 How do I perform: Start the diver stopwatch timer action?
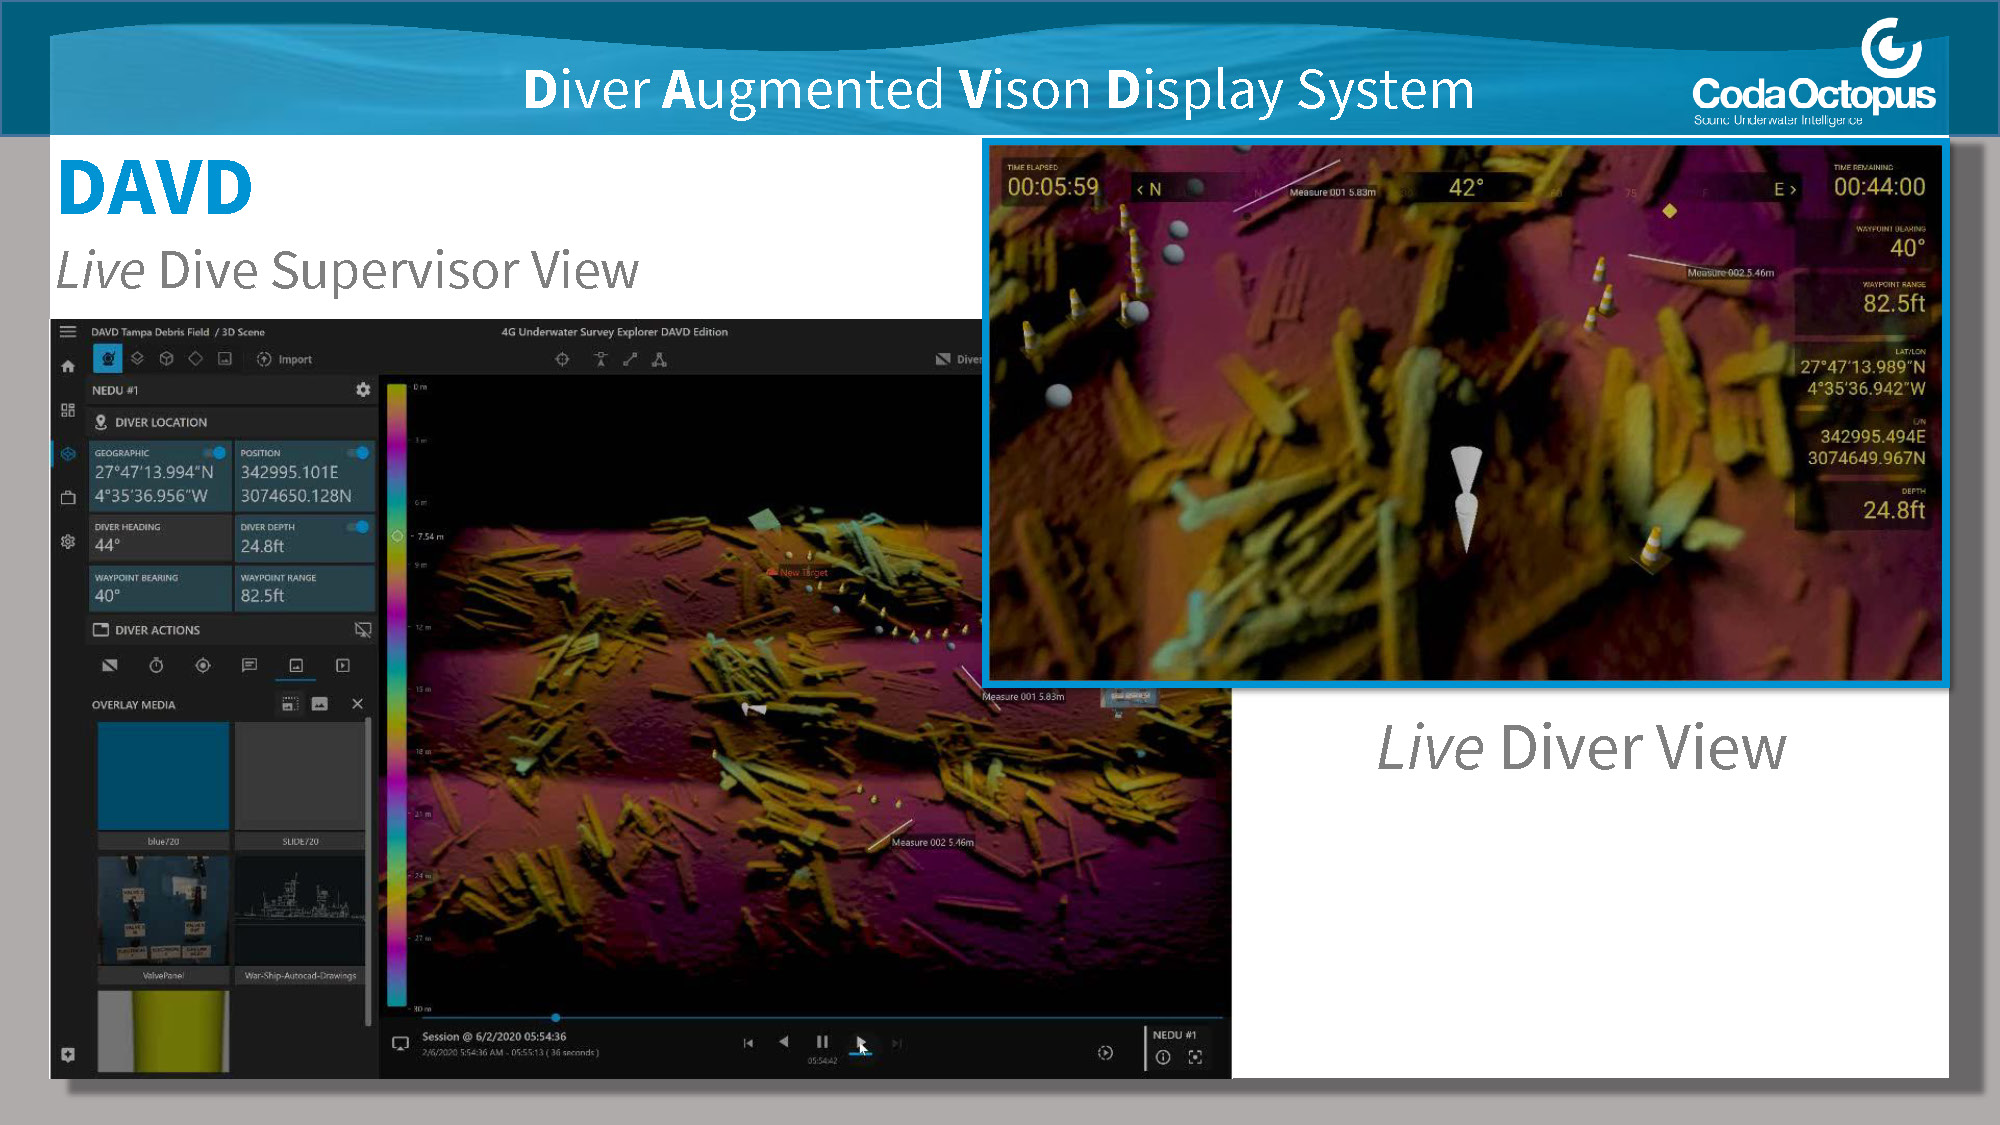click(x=156, y=666)
